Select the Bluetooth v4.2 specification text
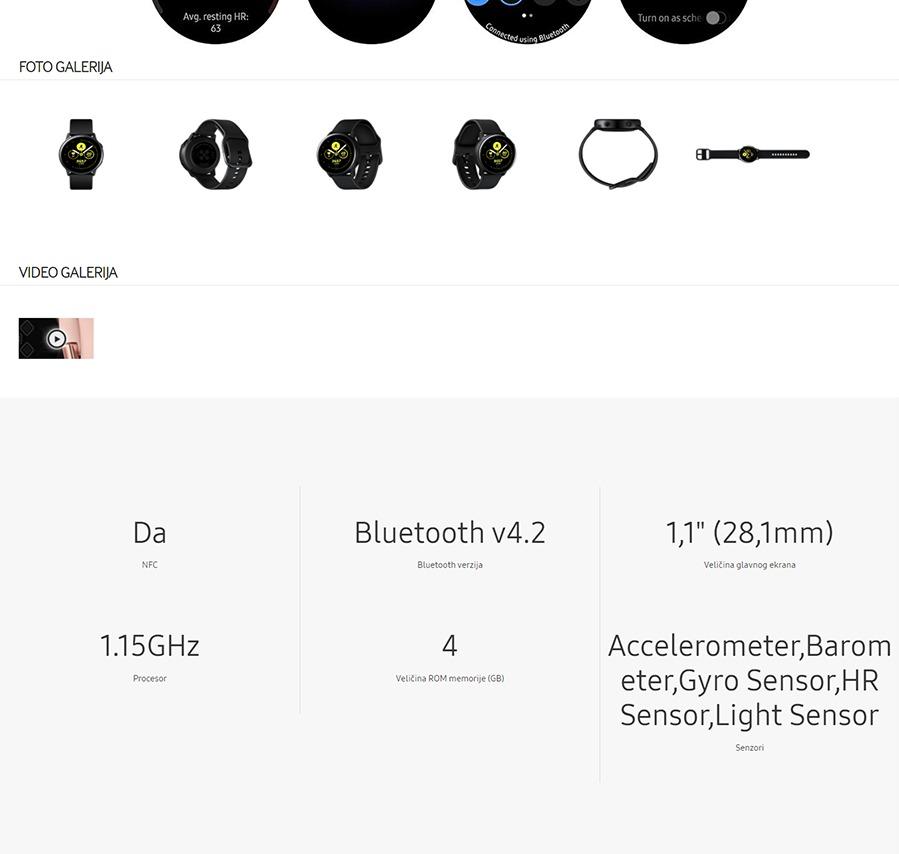Screen dimensions: 899x854 (450, 532)
